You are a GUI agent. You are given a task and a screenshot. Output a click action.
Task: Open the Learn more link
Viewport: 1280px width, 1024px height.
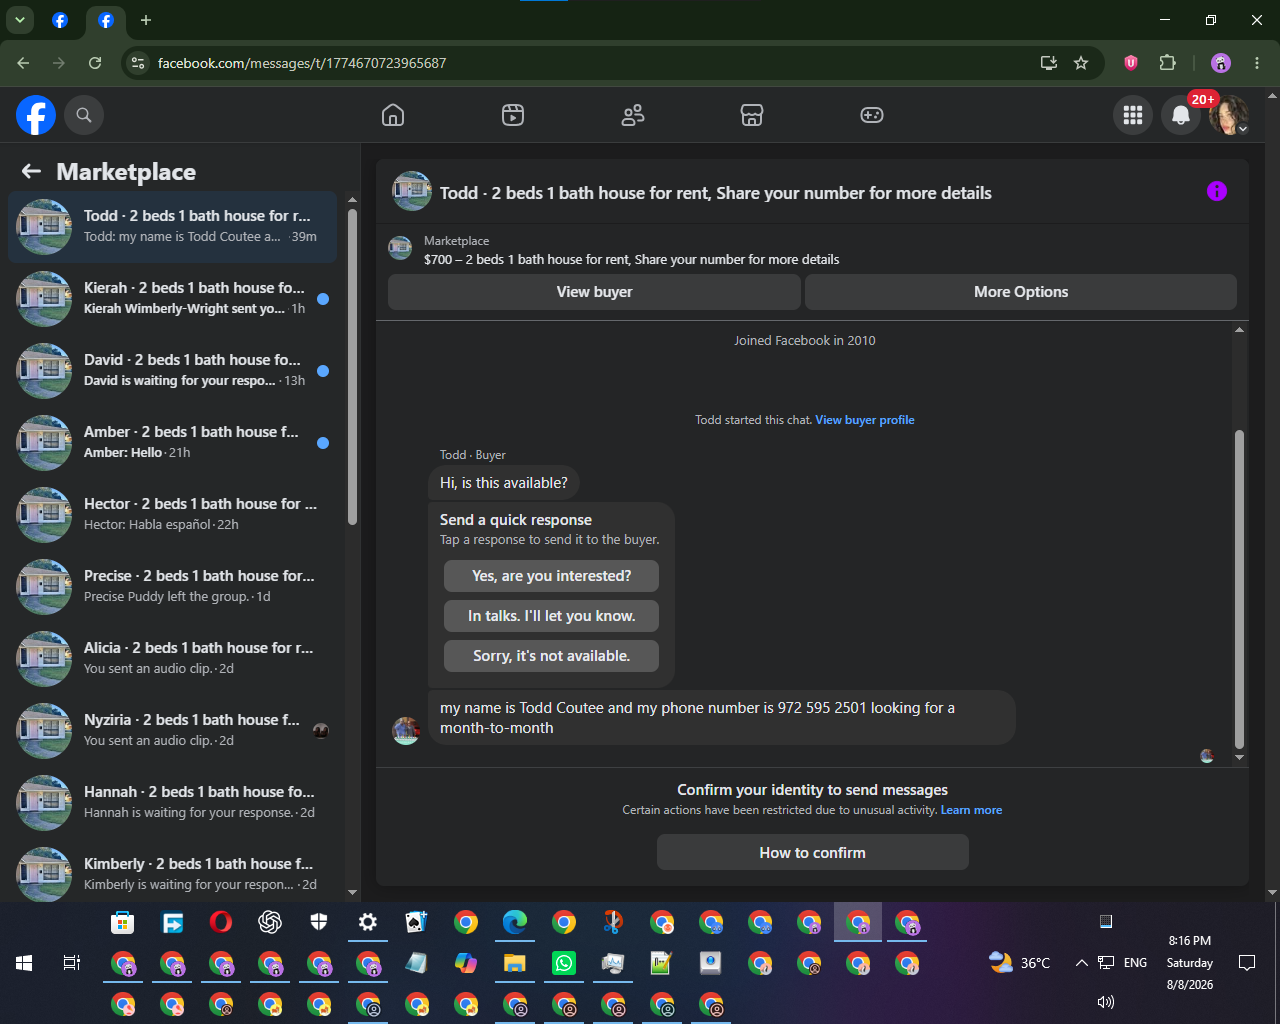point(971,810)
